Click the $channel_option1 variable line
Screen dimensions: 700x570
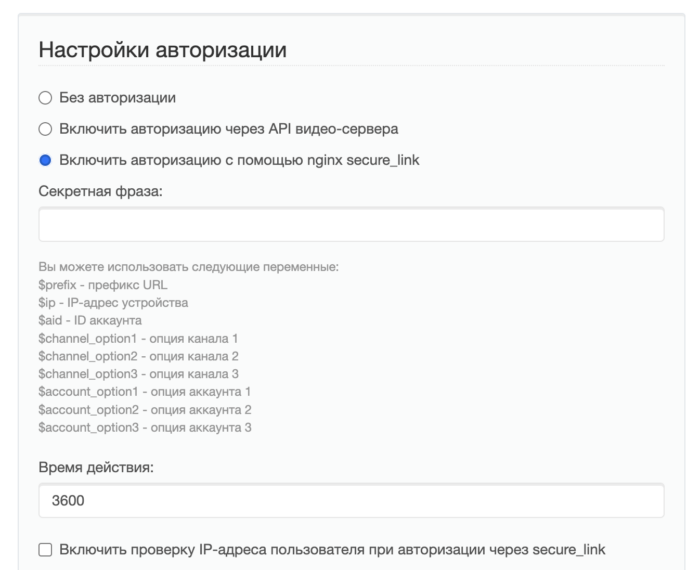[137, 339]
